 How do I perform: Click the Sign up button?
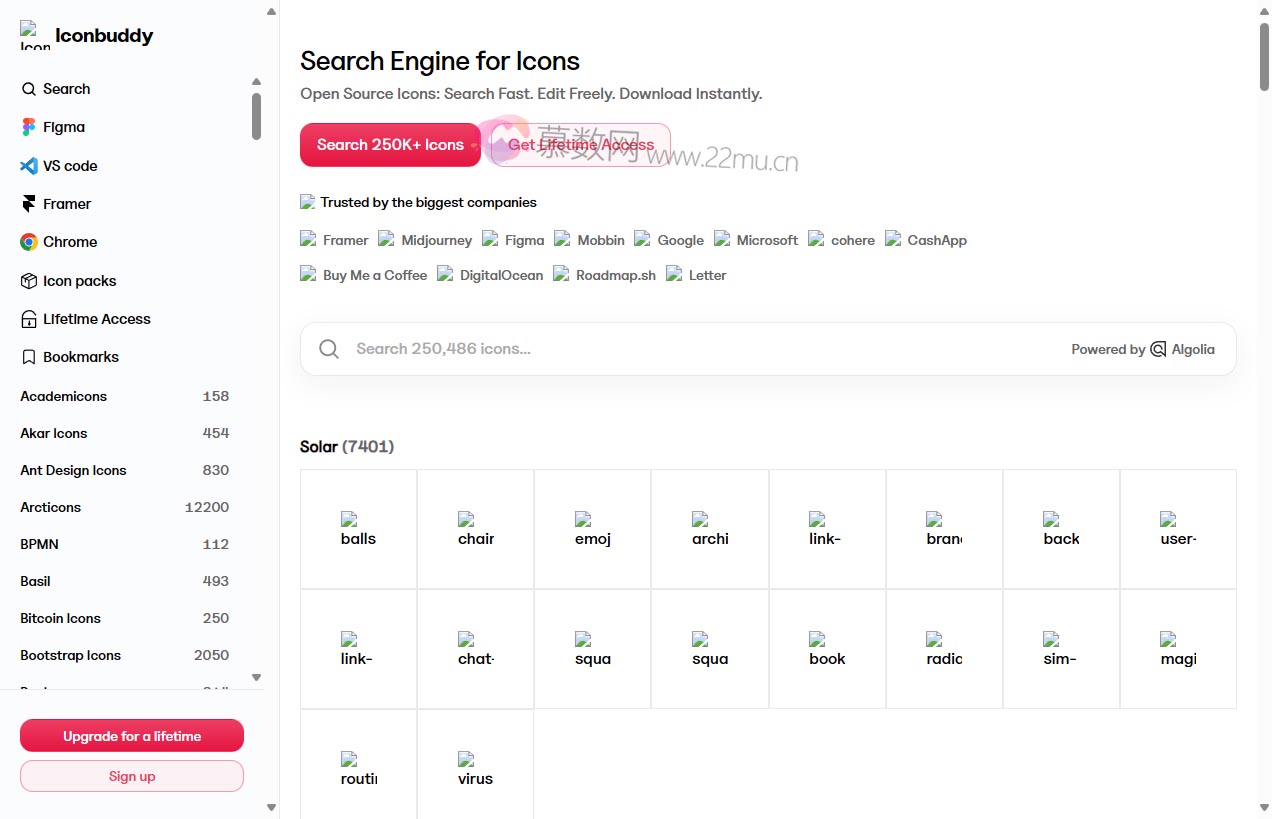pyautogui.click(x=132, y=776)
